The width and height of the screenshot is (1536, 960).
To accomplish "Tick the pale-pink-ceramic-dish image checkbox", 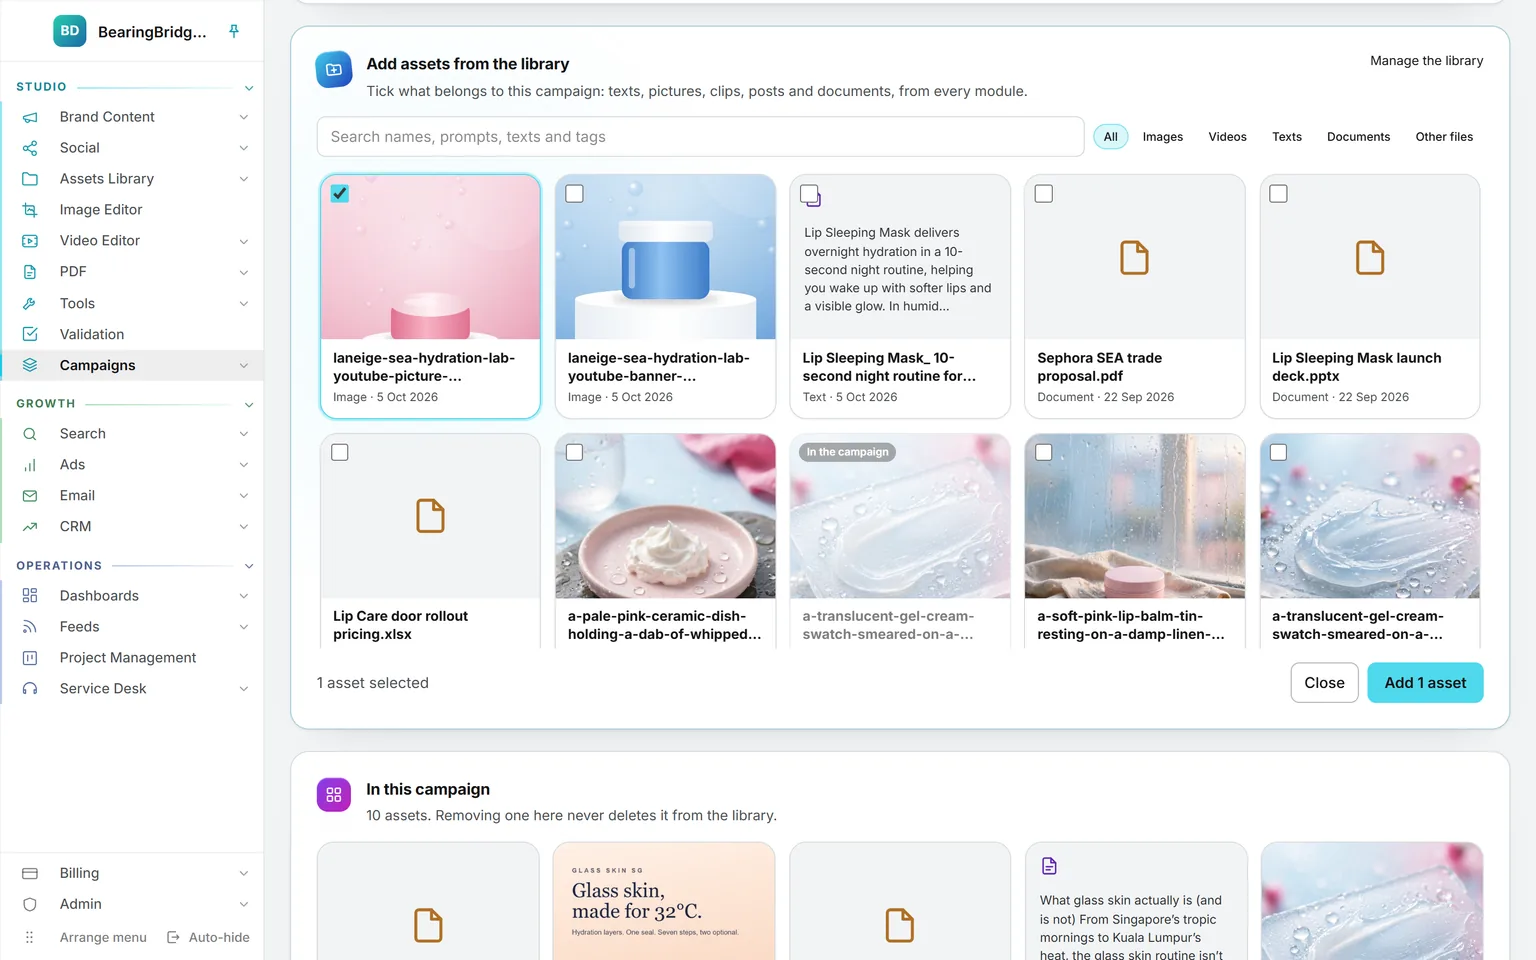I will pos(575,453).
